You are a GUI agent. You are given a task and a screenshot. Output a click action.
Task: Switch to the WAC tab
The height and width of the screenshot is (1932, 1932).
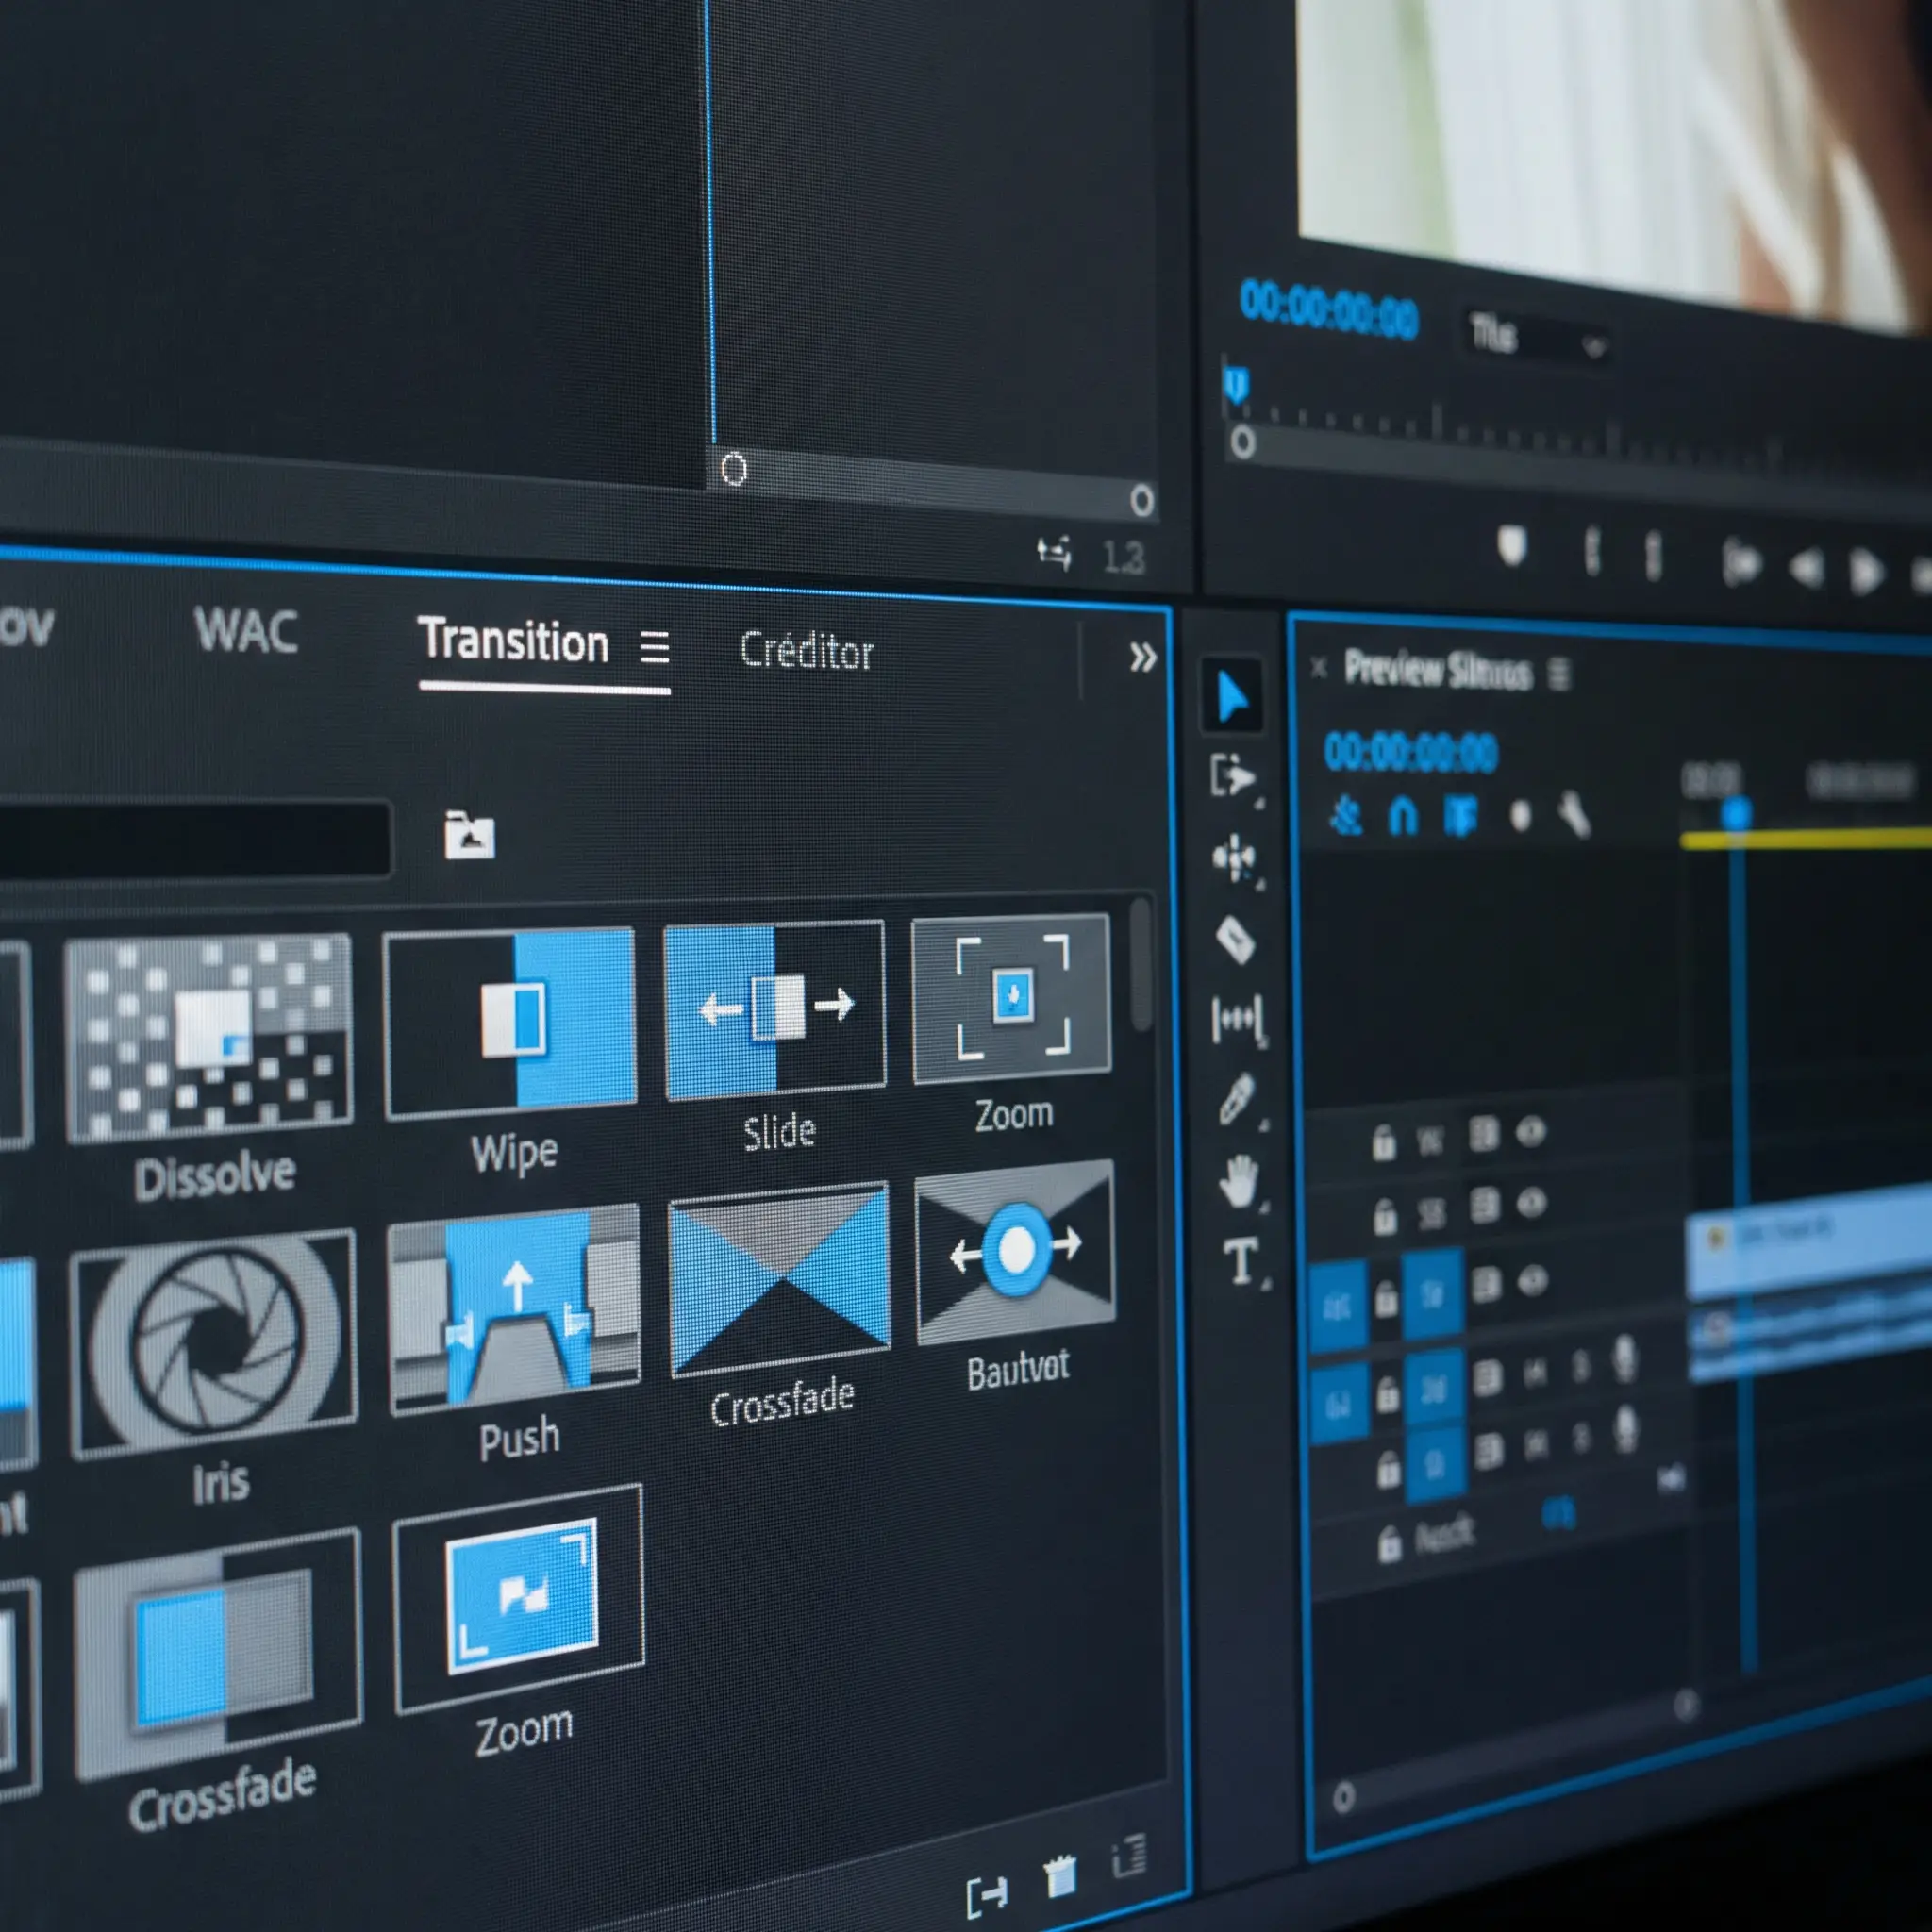pyautogui.click(x=246, y=630)
